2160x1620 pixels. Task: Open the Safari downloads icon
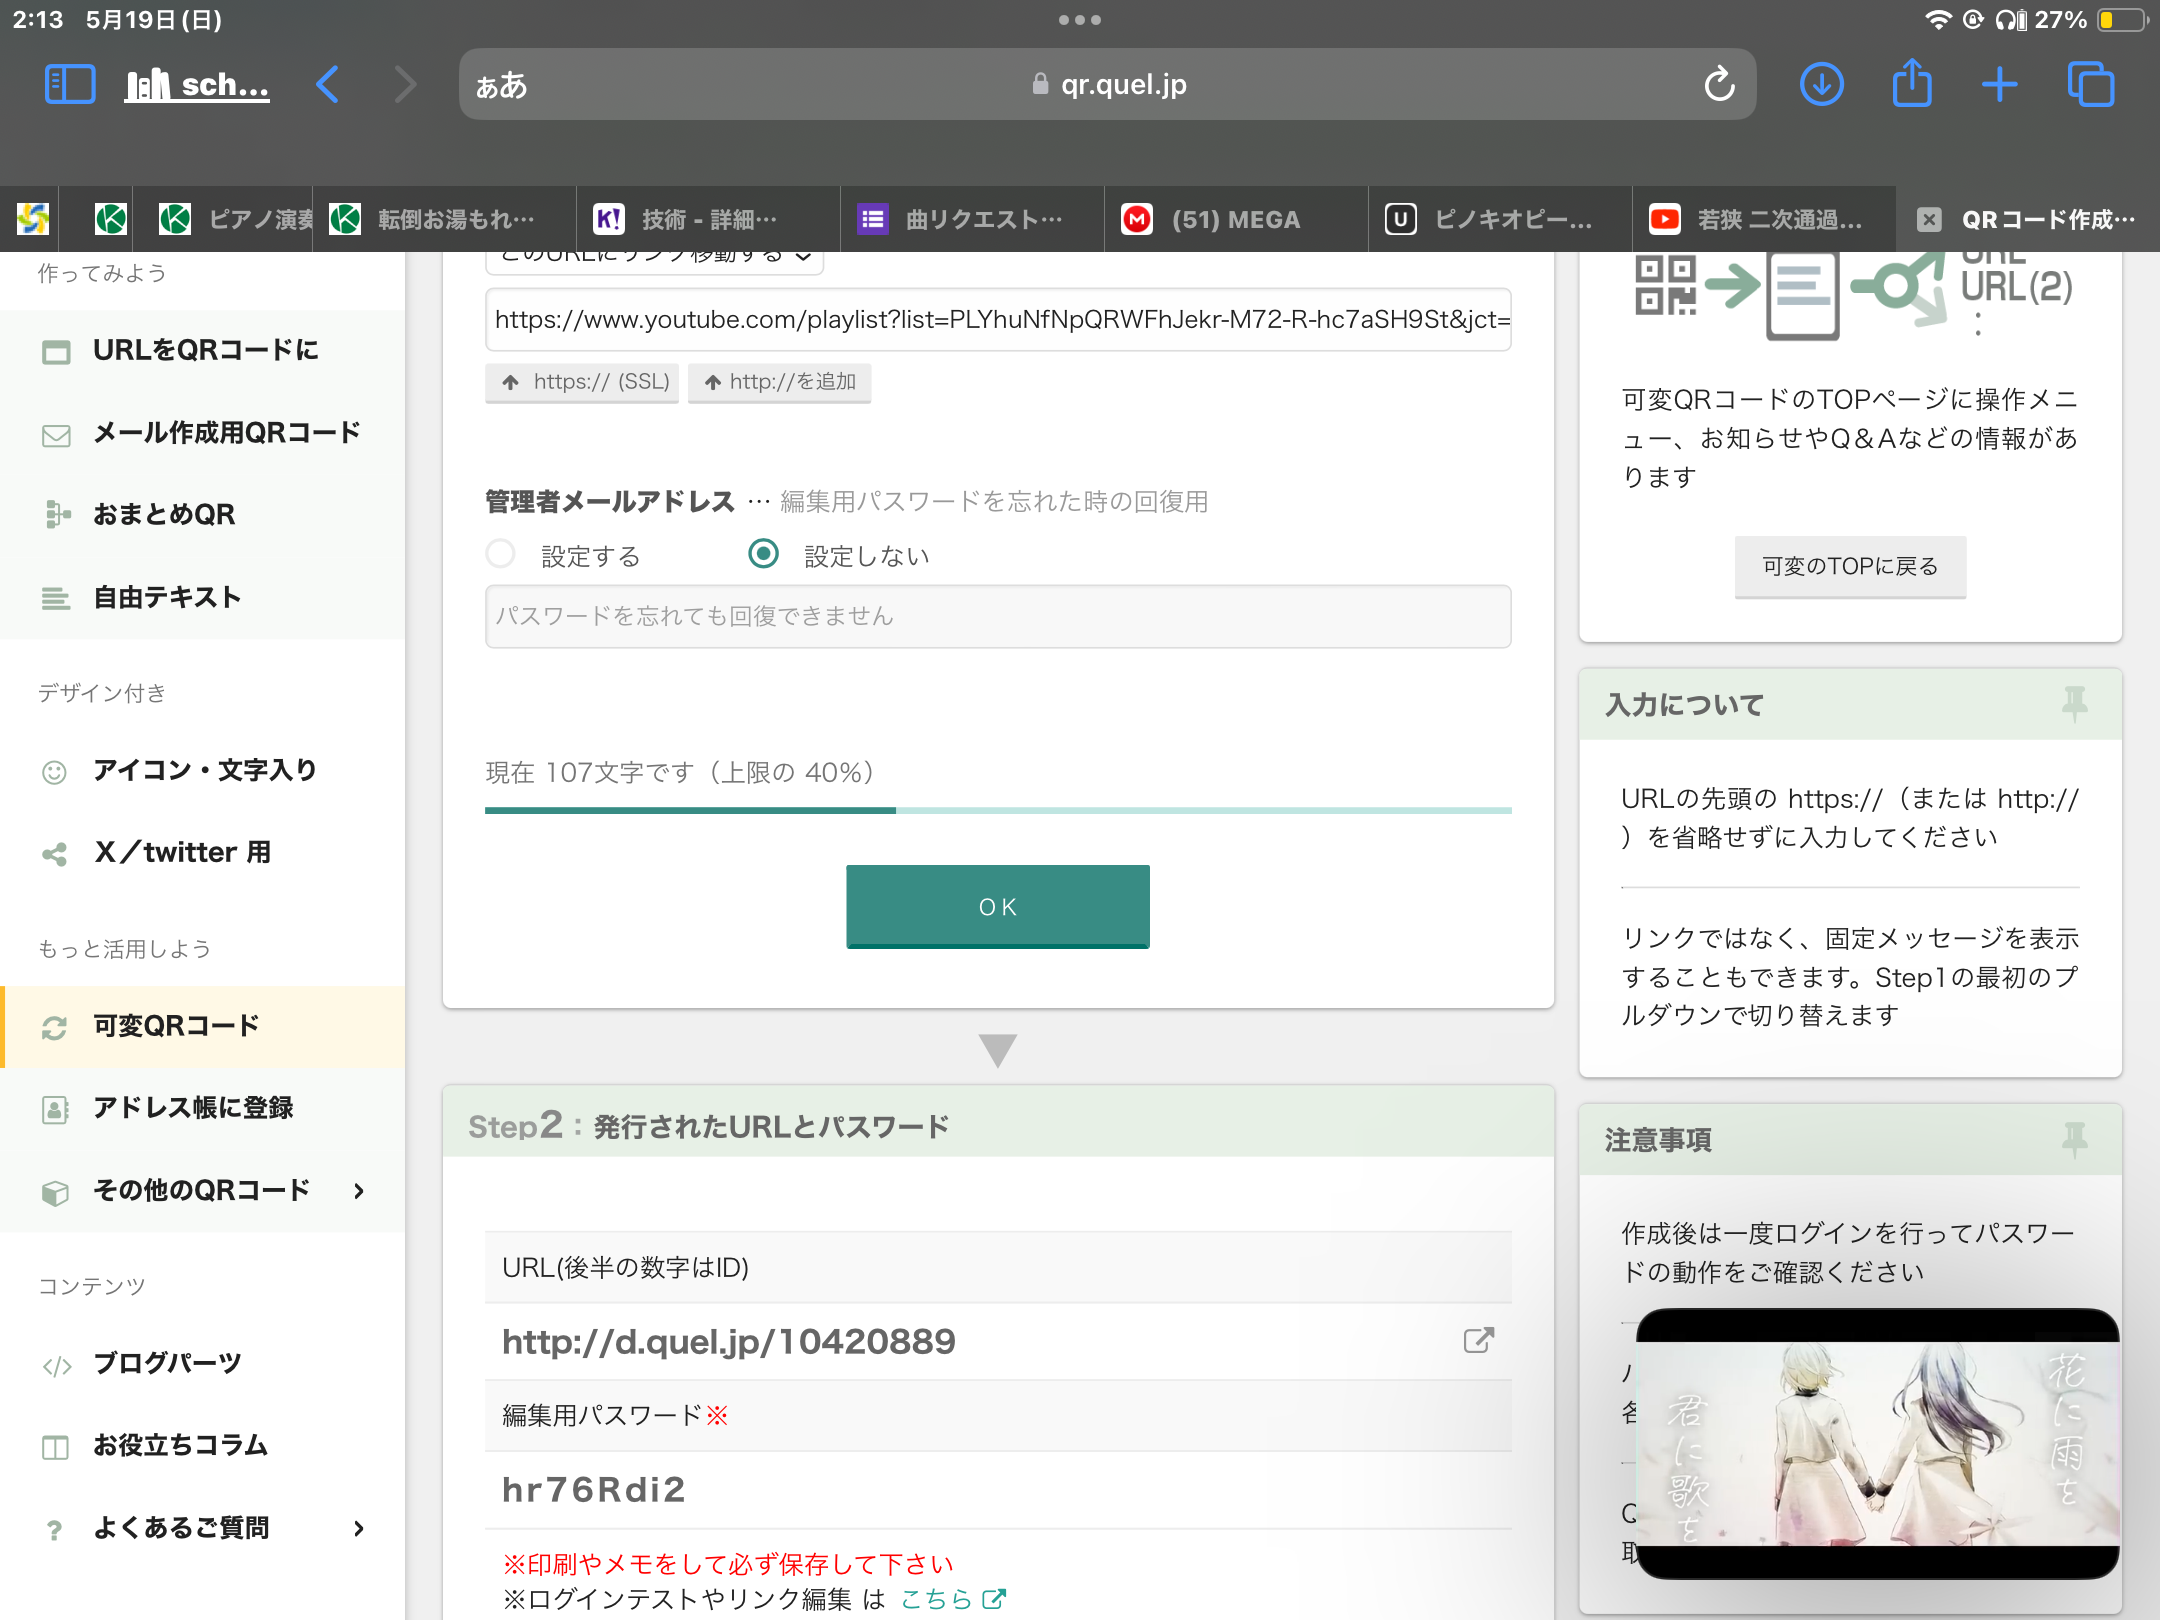(x=1821, y=84)
